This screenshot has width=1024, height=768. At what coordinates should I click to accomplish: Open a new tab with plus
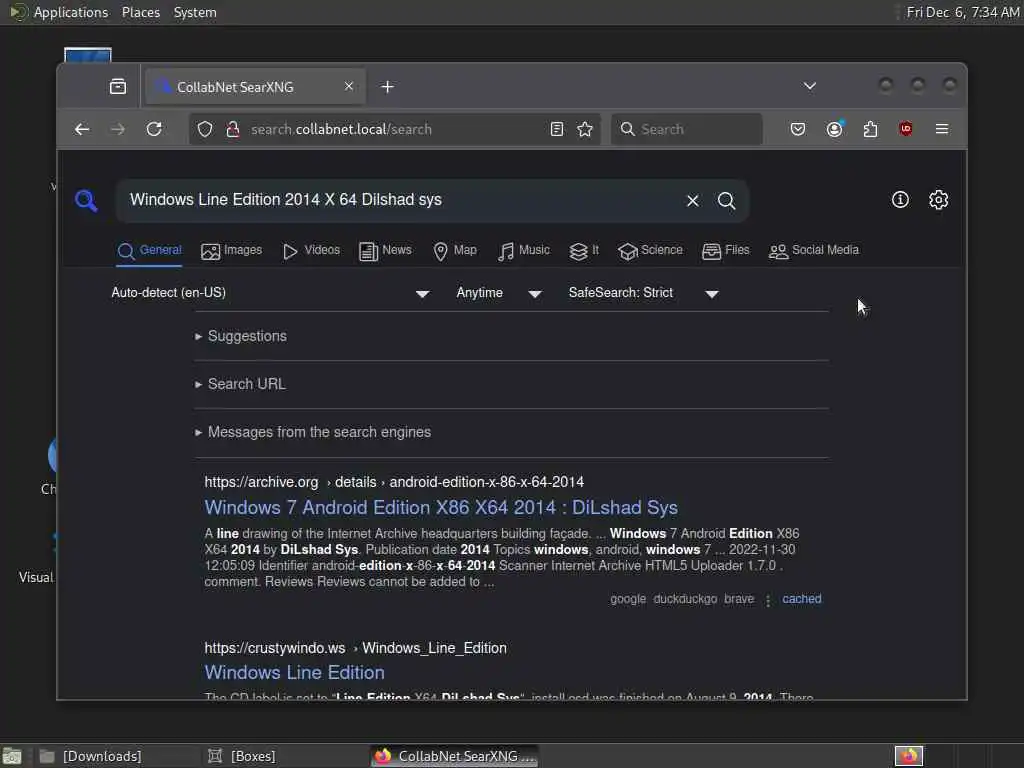[387, 86]
